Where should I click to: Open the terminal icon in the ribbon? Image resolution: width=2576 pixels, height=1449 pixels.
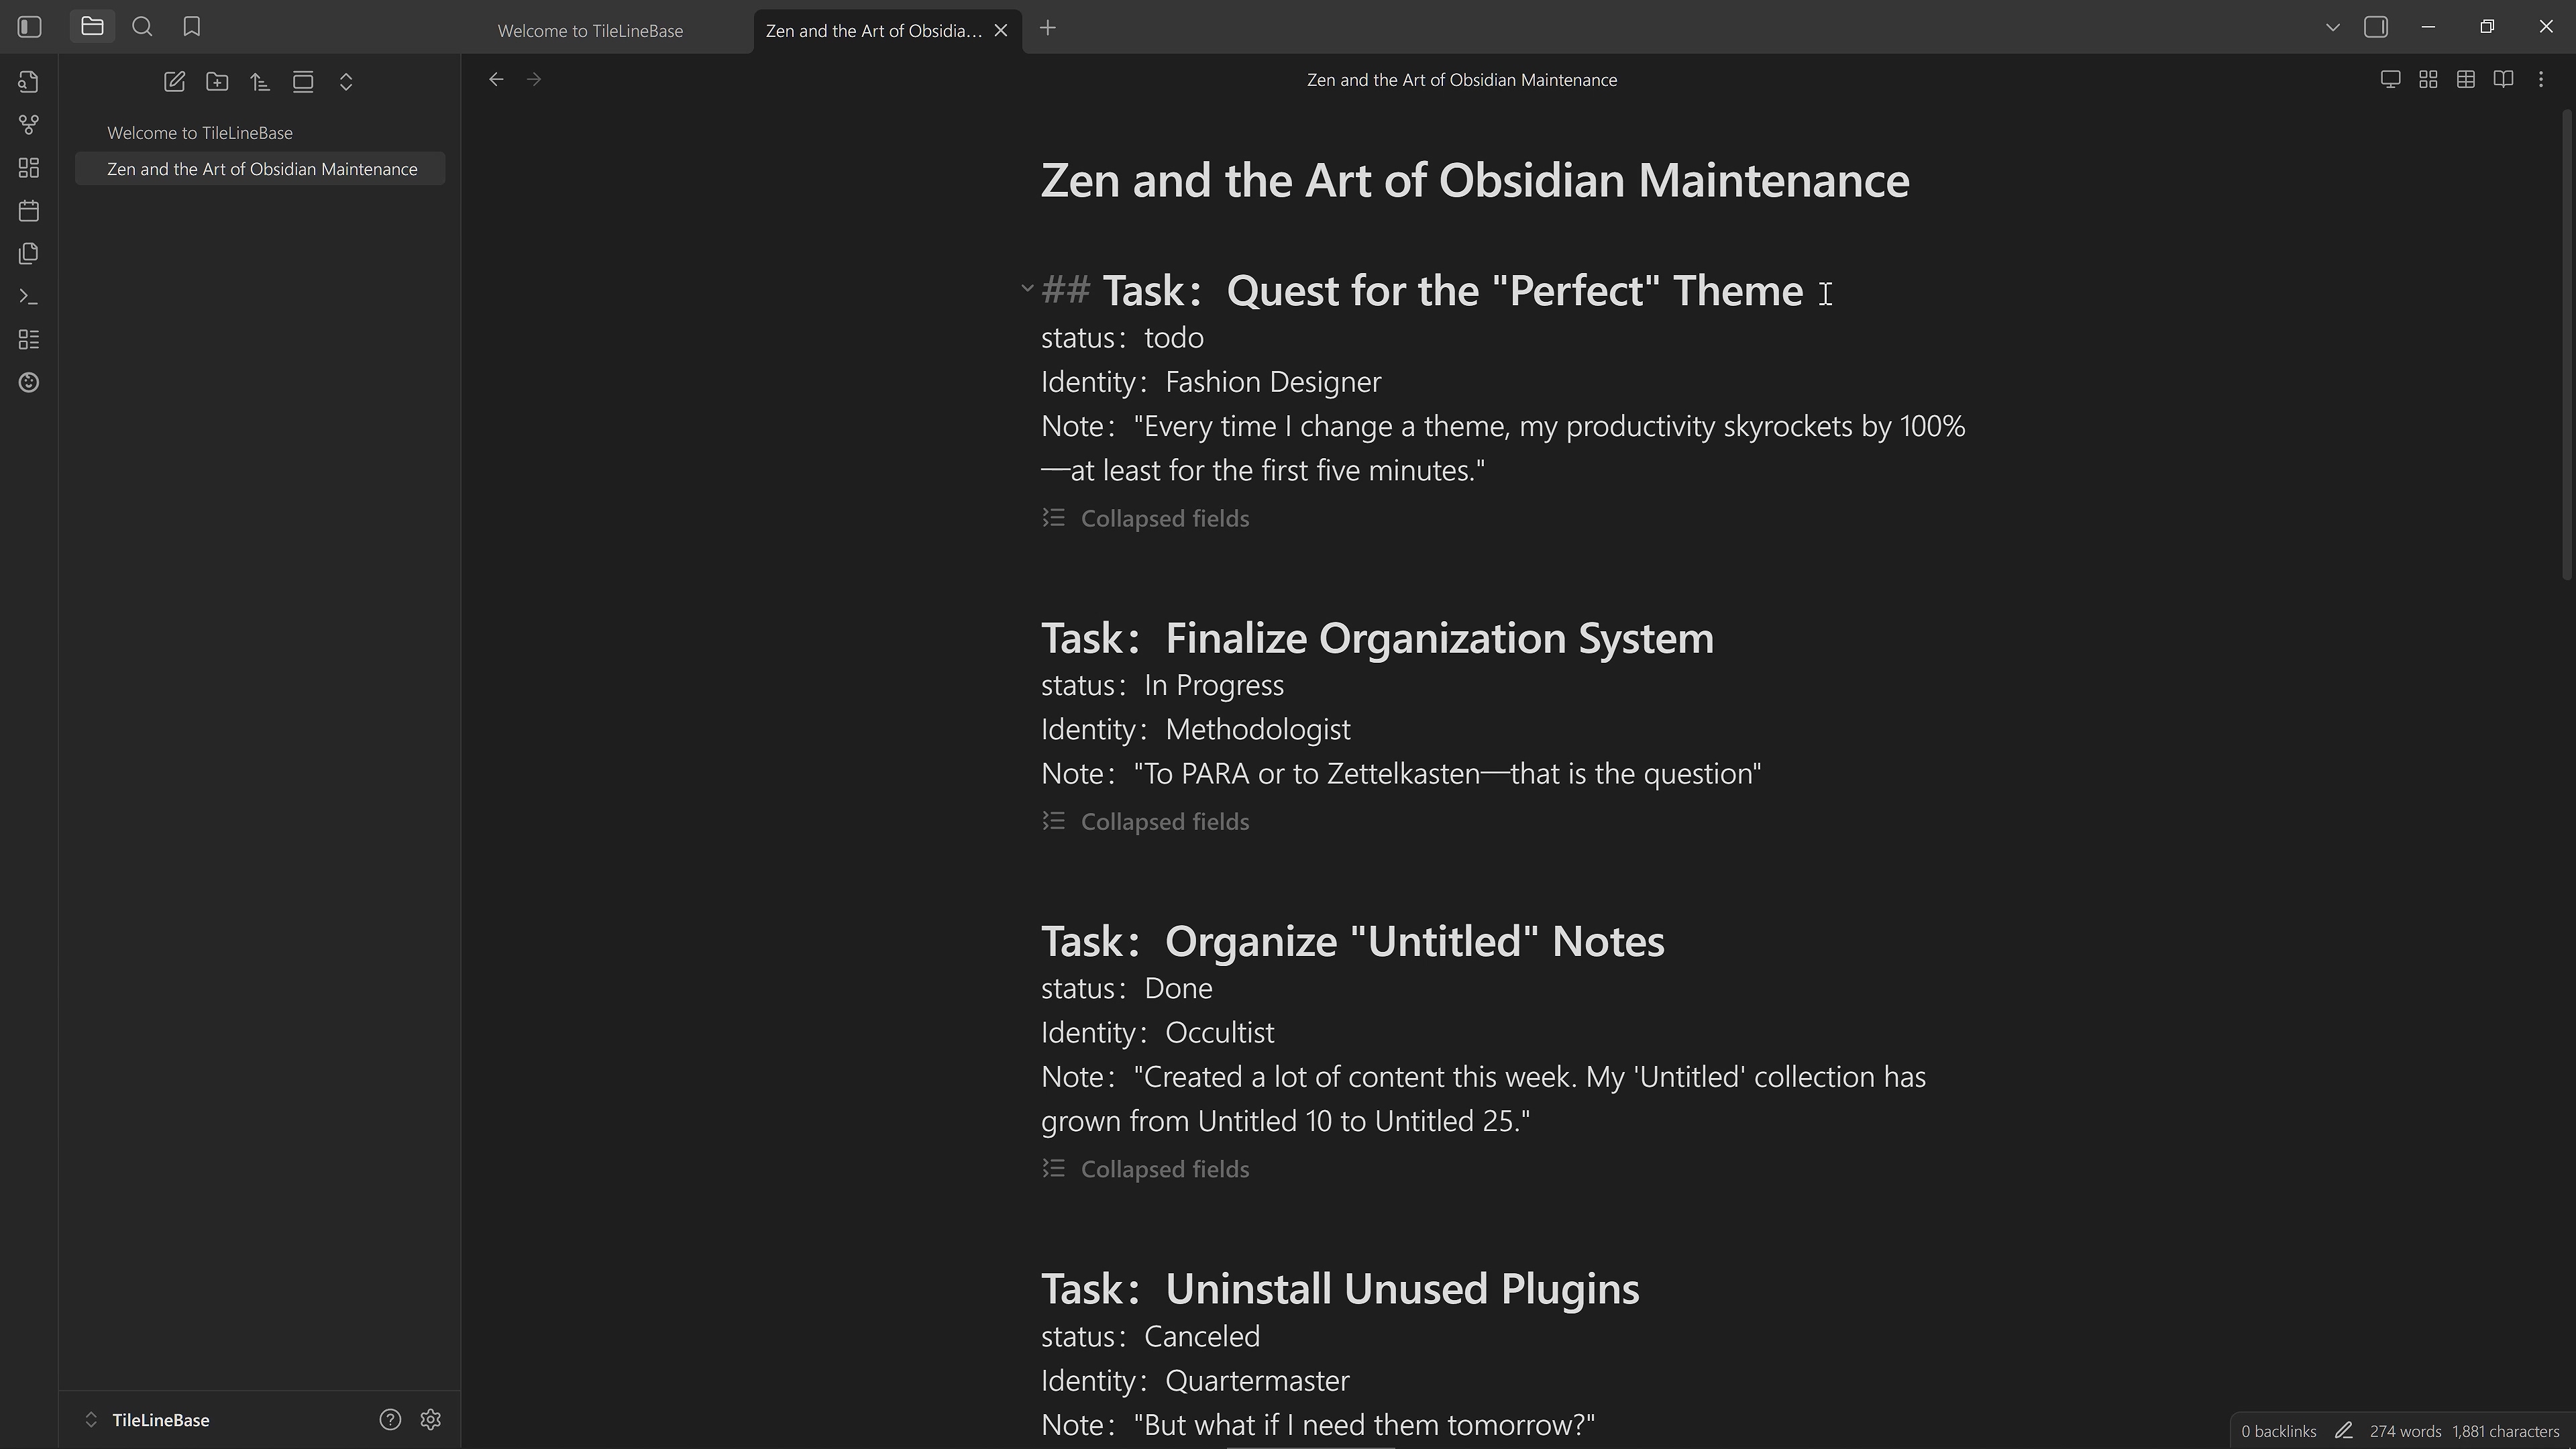28,296
